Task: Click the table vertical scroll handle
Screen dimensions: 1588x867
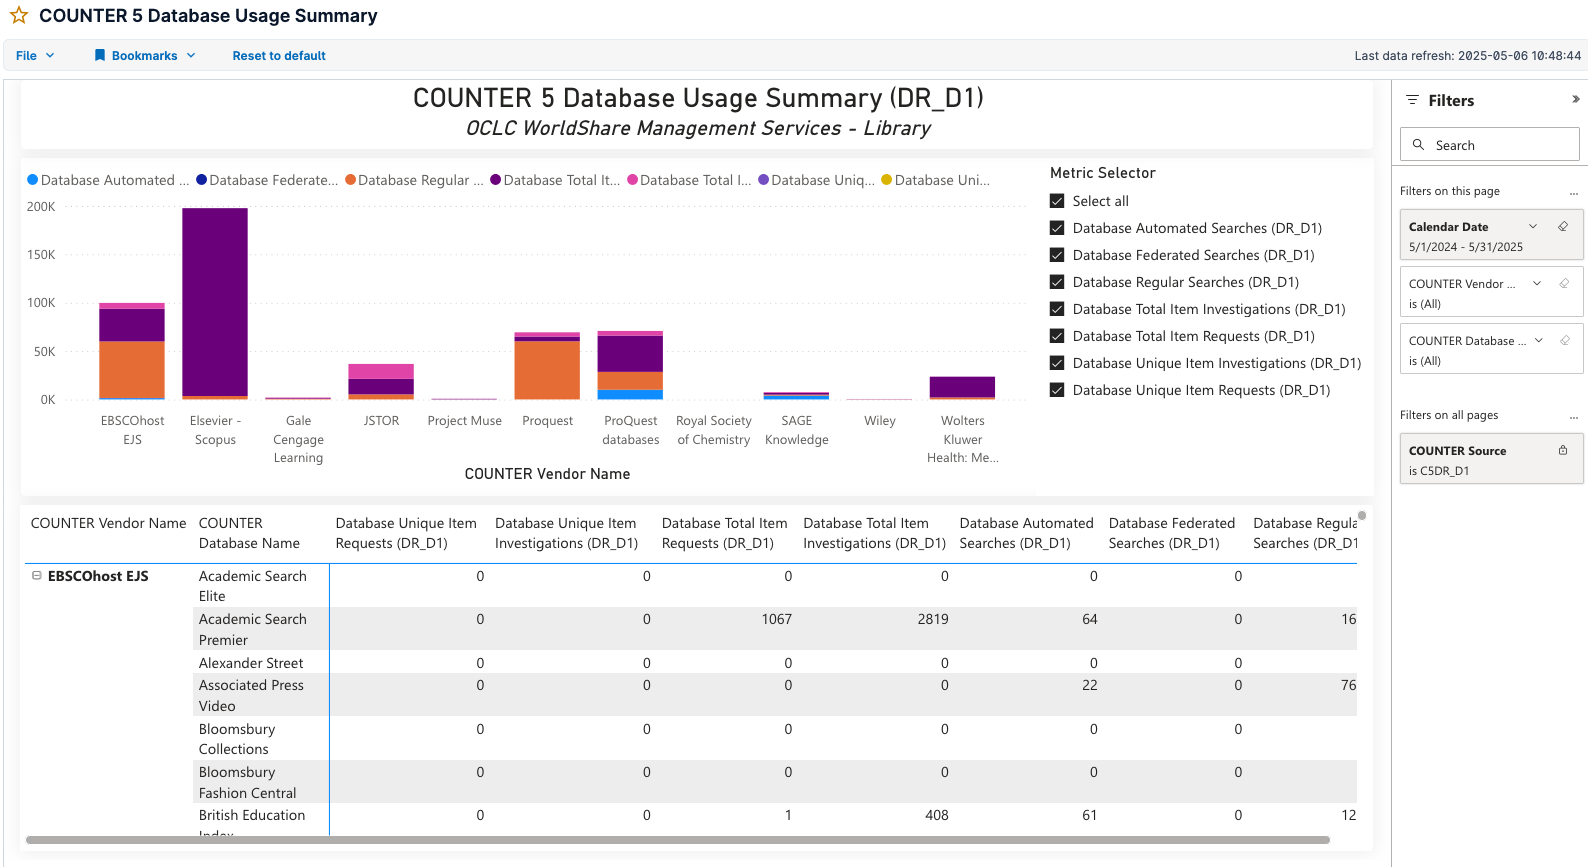Action: pos(1362,516)
